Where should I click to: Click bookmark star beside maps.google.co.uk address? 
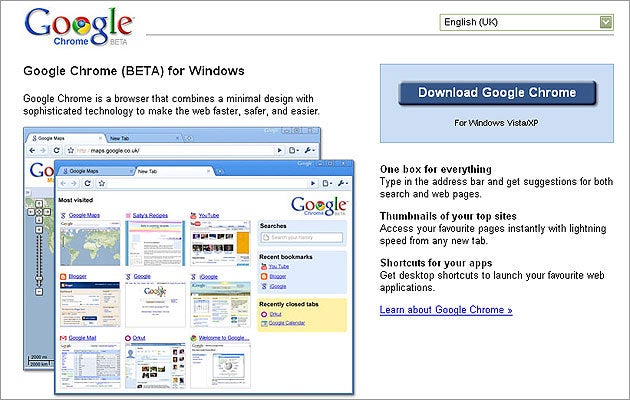(x=71, y=150)
